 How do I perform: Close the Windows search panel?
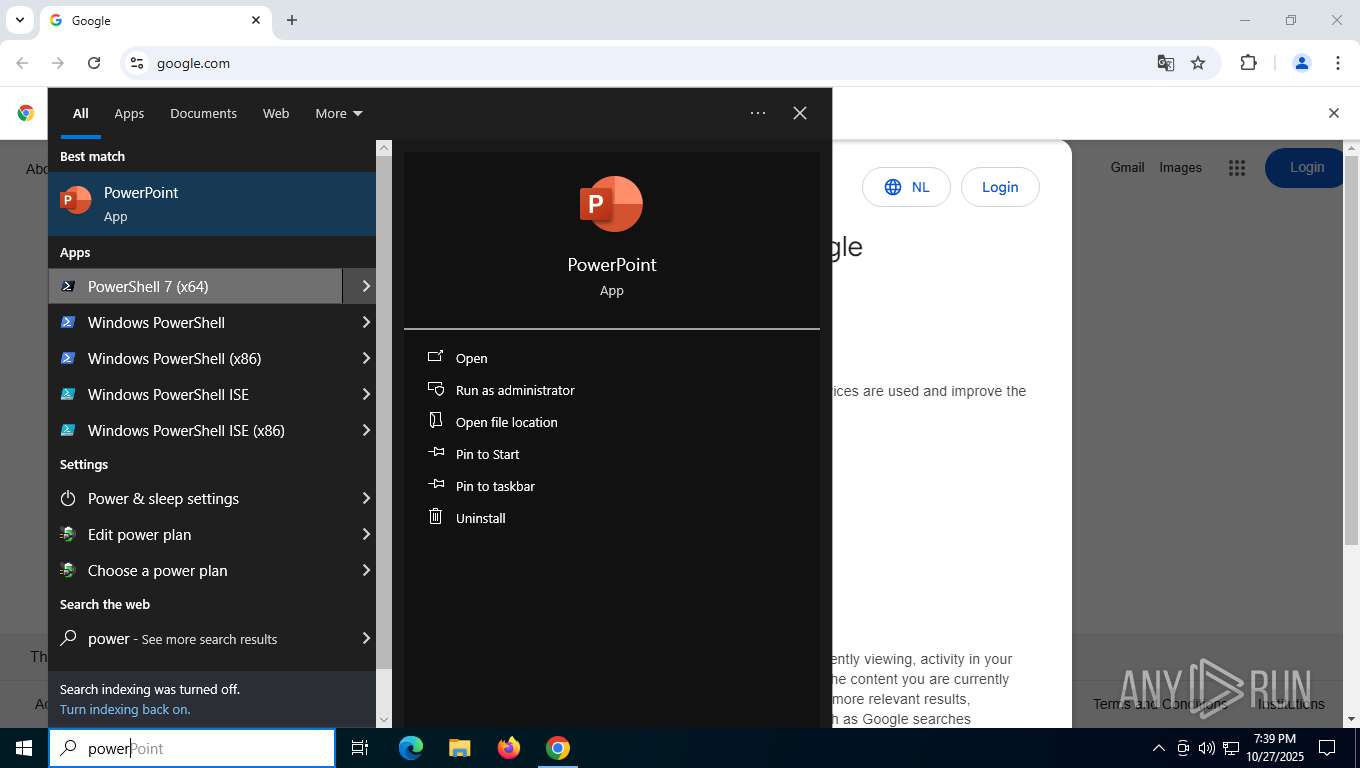coord(800,113)
